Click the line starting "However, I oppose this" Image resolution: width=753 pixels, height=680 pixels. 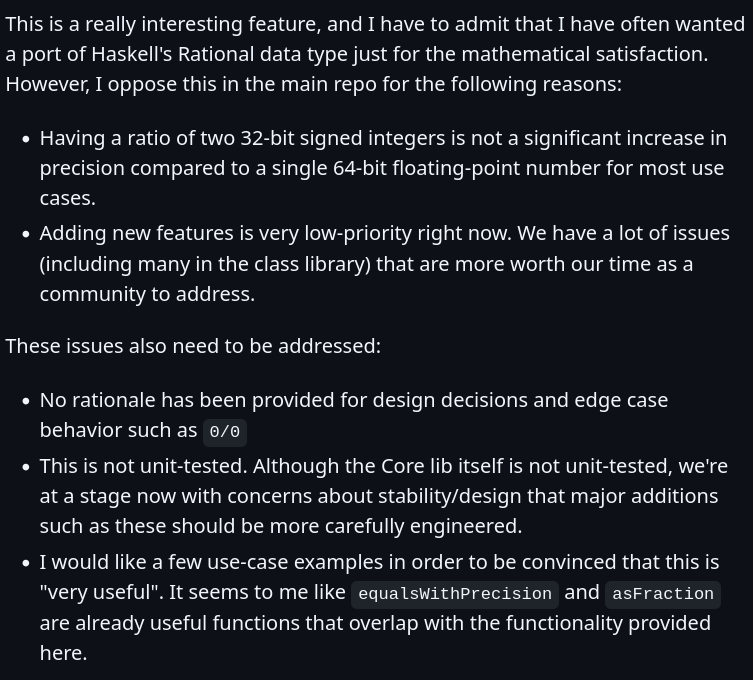coord(313,84)
